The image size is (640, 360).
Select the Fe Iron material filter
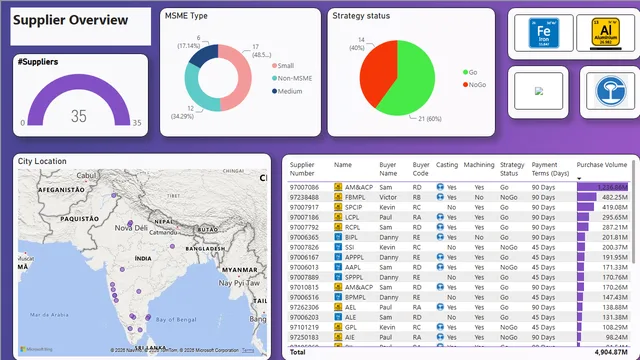(544, 33)
